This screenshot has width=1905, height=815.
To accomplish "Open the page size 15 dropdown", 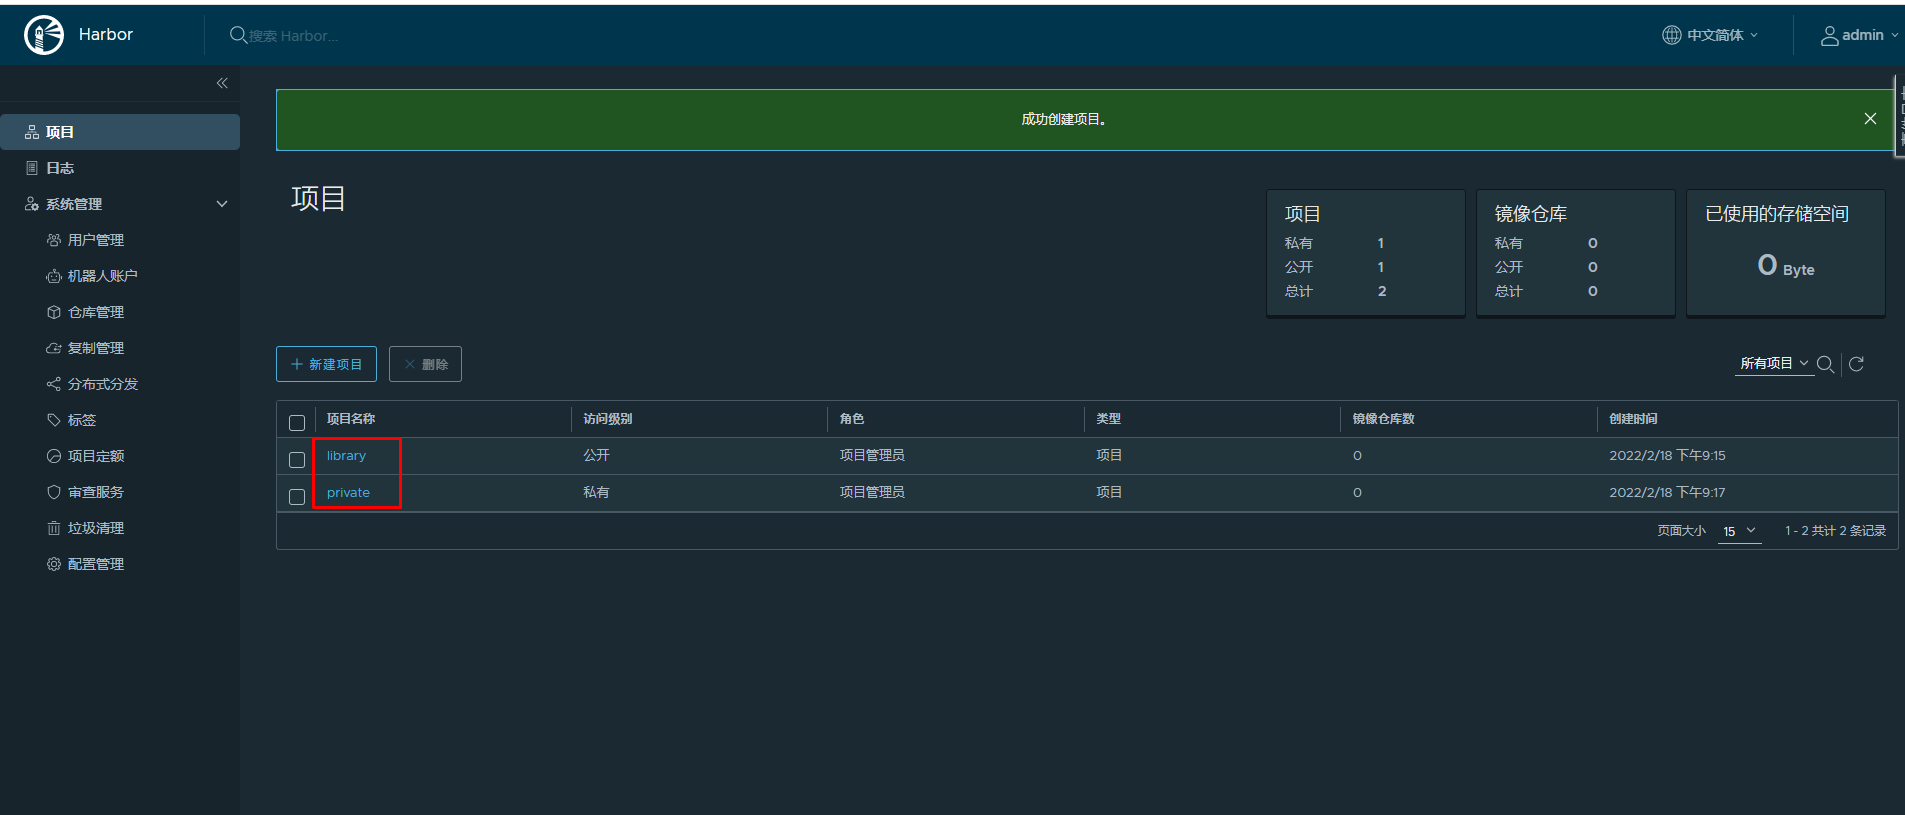I will click(x=1739, y=531).
